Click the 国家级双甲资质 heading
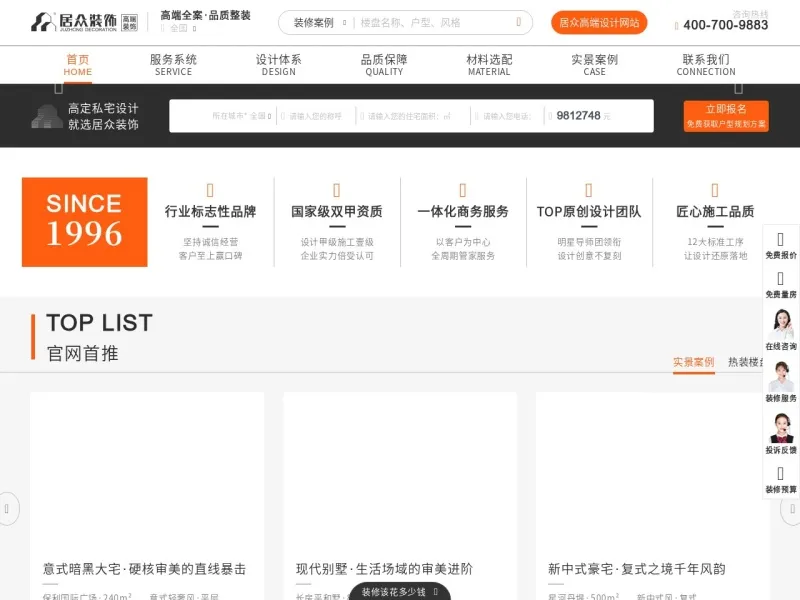Image resolution: width=800 pixels, height=600 pixels. (337, 211)
